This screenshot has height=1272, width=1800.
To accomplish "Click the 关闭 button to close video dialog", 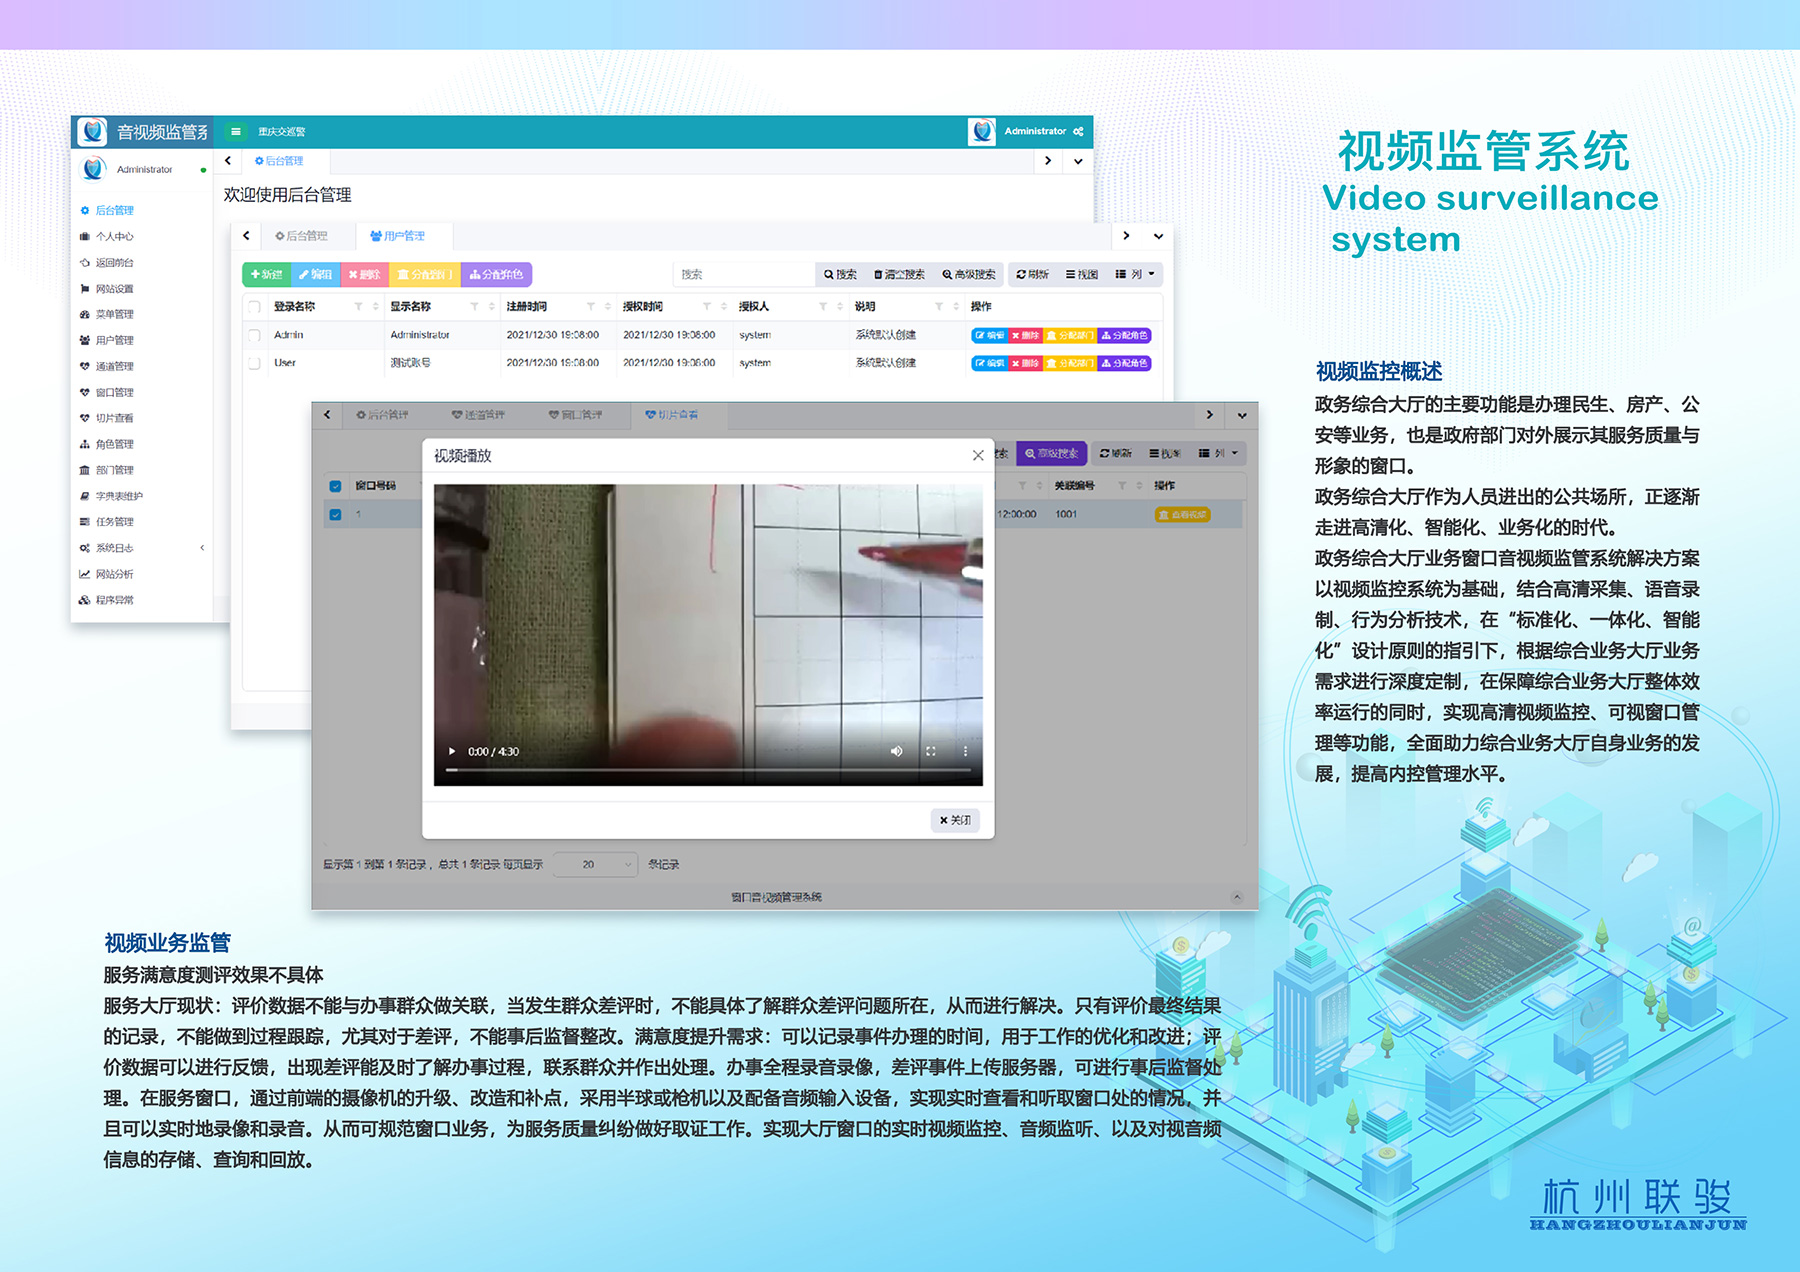I will 954,820.
